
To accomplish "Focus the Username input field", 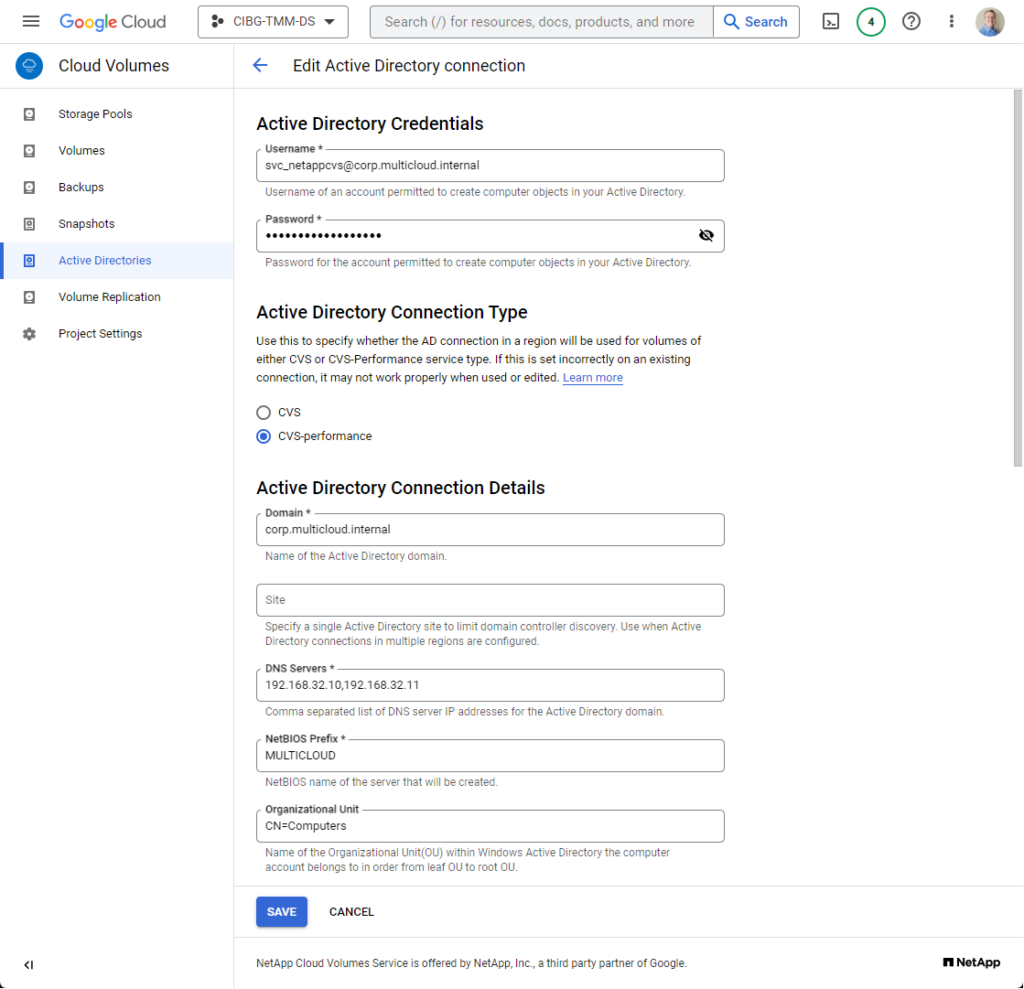I will tap(490, 165).
